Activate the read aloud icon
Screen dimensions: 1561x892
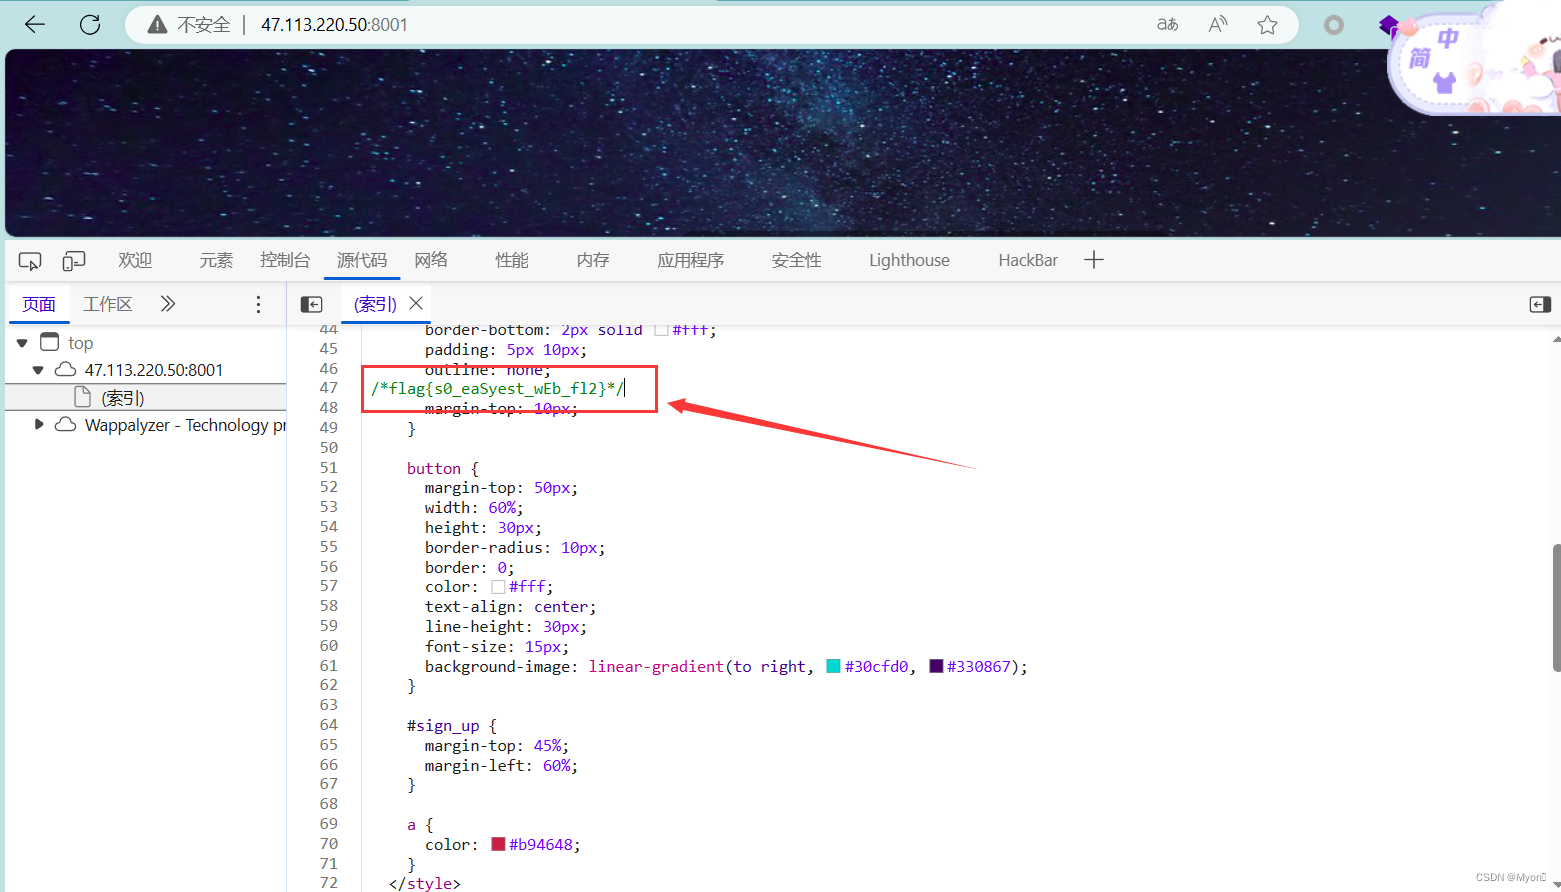point(1218,24)
